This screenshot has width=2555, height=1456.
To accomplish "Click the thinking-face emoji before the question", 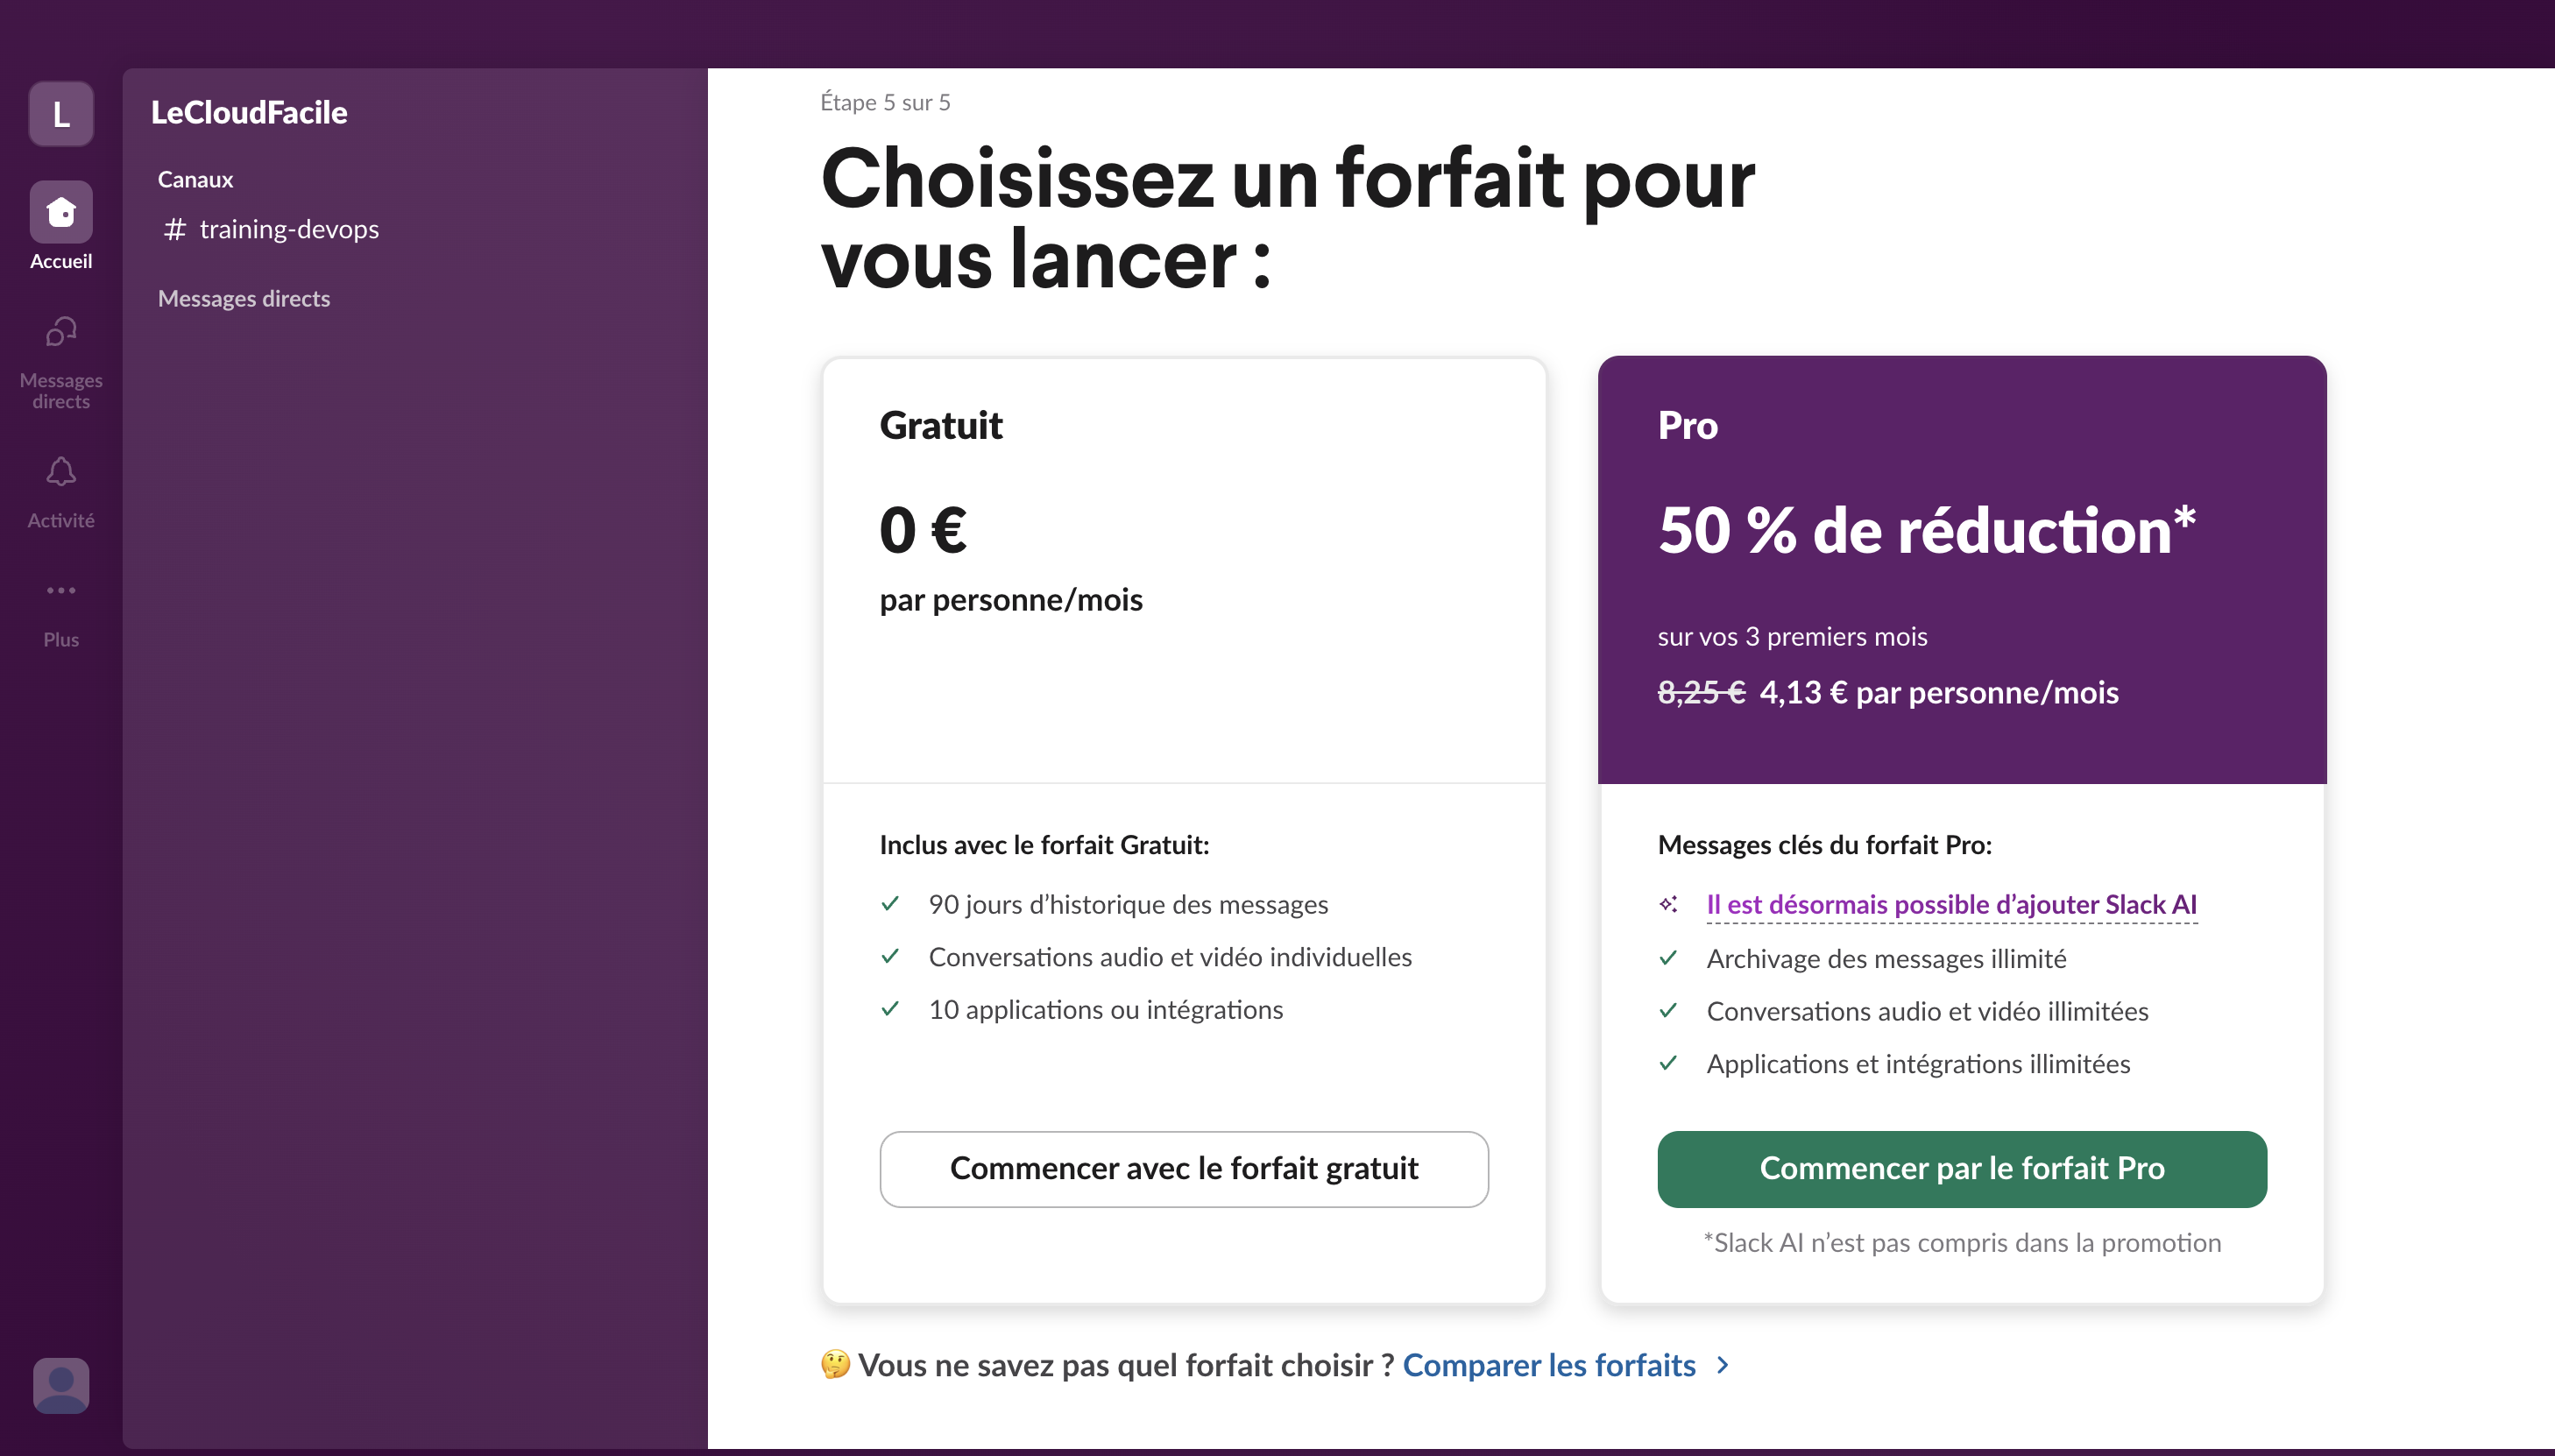I will point(835,1365).
